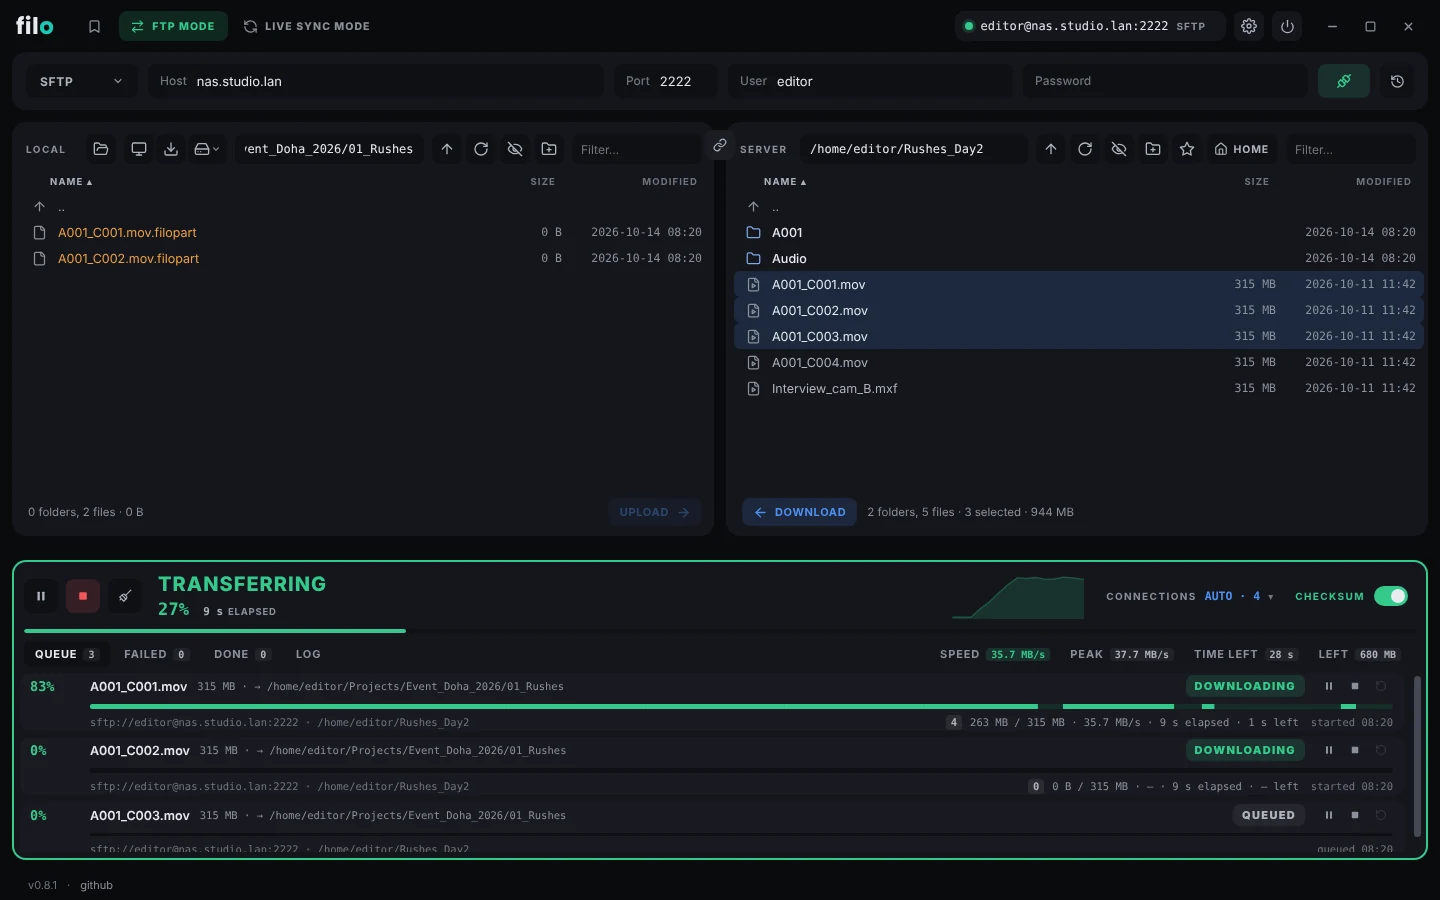Screen dimensions: 1440x900
Task: Open the Failed tab
Action: tap(156, 654)
